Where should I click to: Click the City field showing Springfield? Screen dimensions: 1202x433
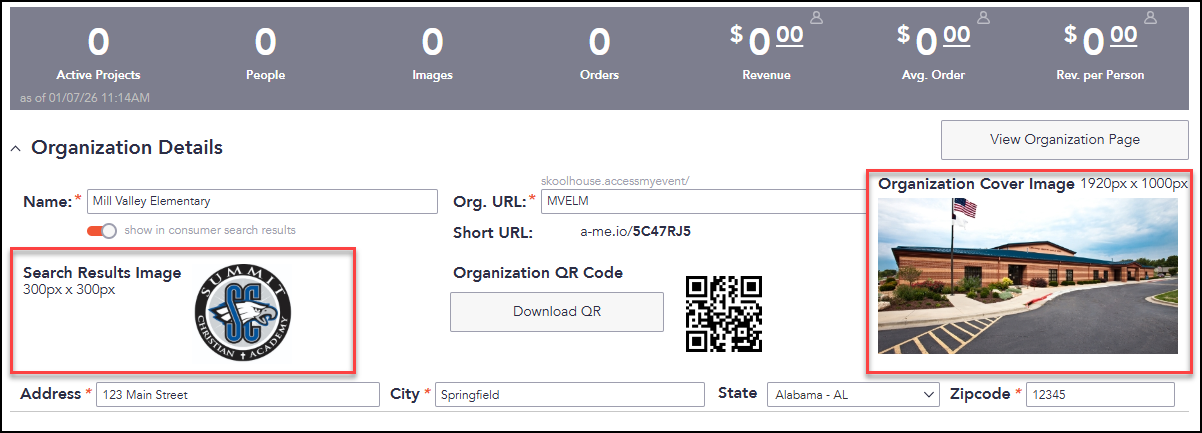[x=570, y=395]
